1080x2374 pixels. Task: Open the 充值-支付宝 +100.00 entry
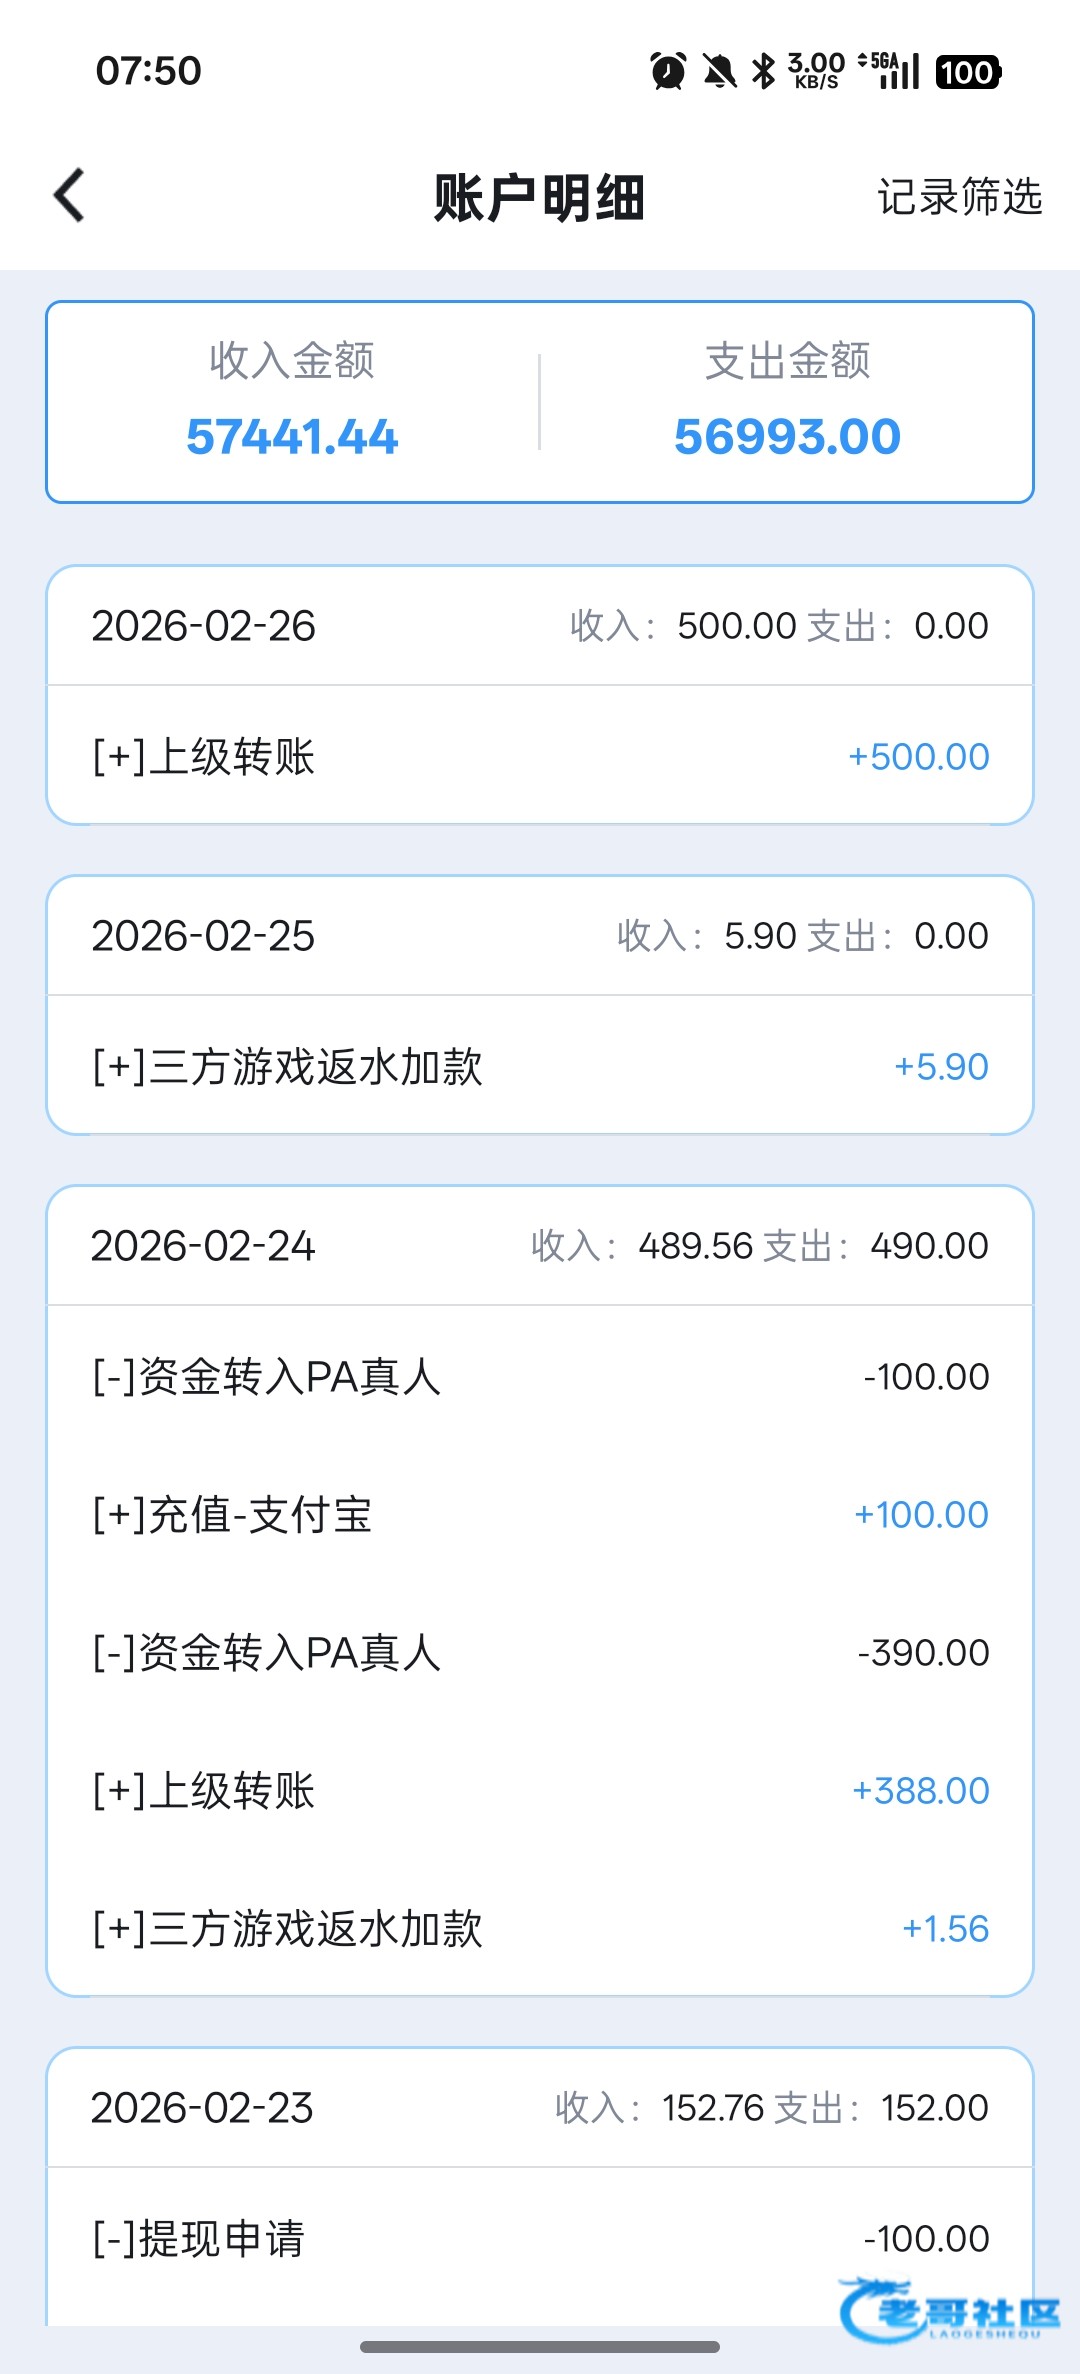point(540,1514)
